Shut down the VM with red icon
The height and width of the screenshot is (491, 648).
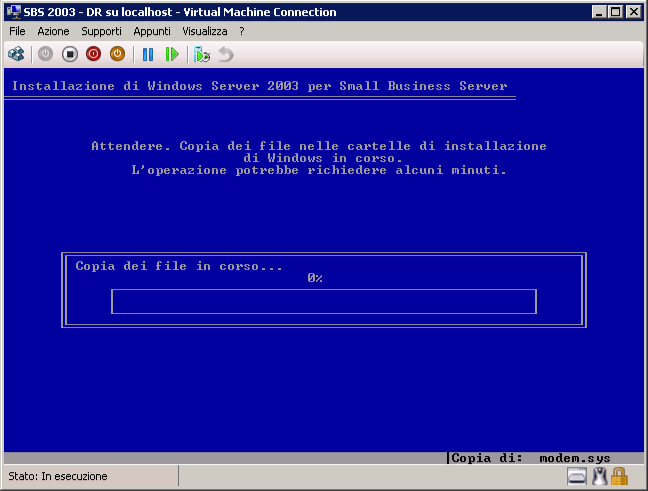[x=93, y=54]
